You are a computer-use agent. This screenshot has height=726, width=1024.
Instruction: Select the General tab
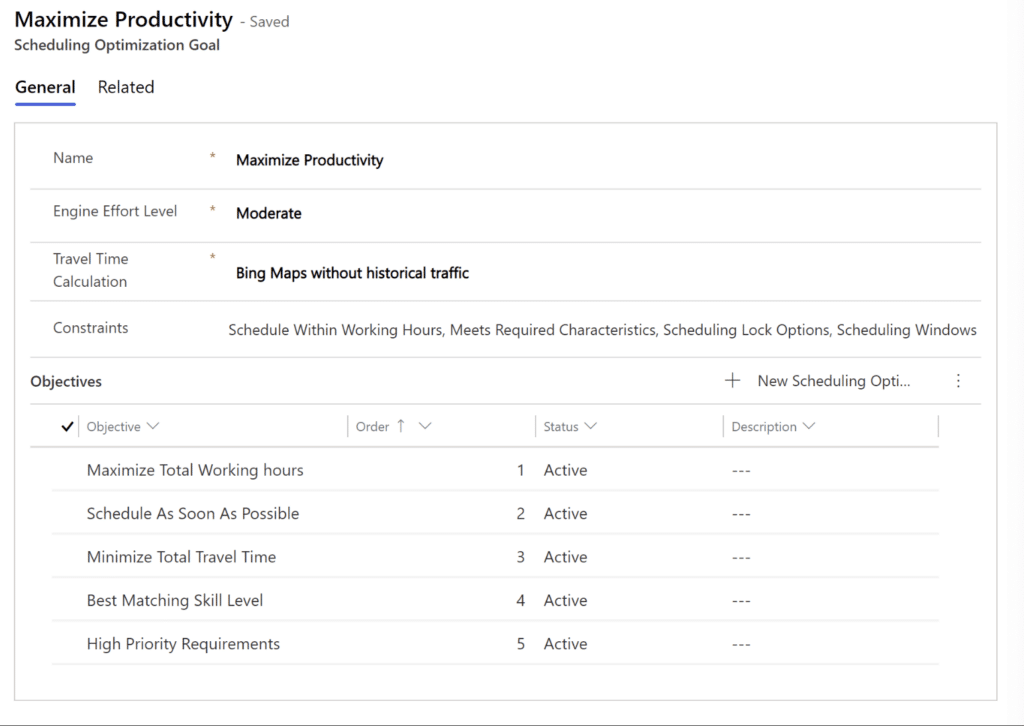pos(44,87)
